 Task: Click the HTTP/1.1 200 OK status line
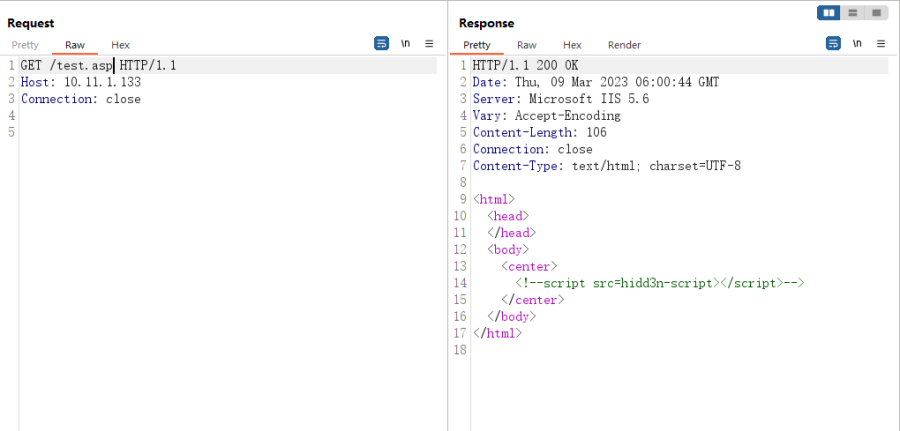pos(525,65)
